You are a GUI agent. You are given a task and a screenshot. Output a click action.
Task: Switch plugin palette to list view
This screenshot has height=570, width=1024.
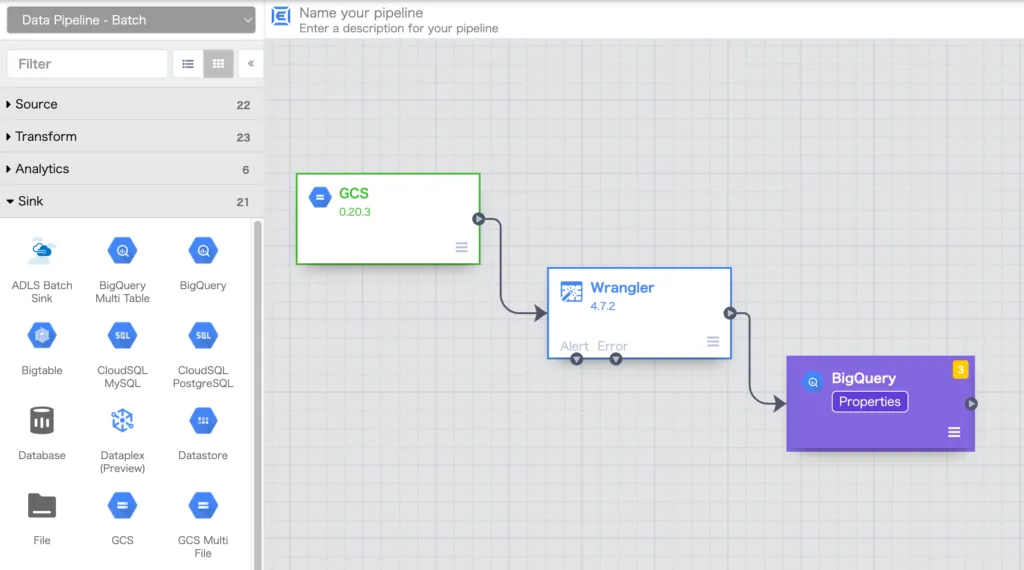(x=188, y=64)
